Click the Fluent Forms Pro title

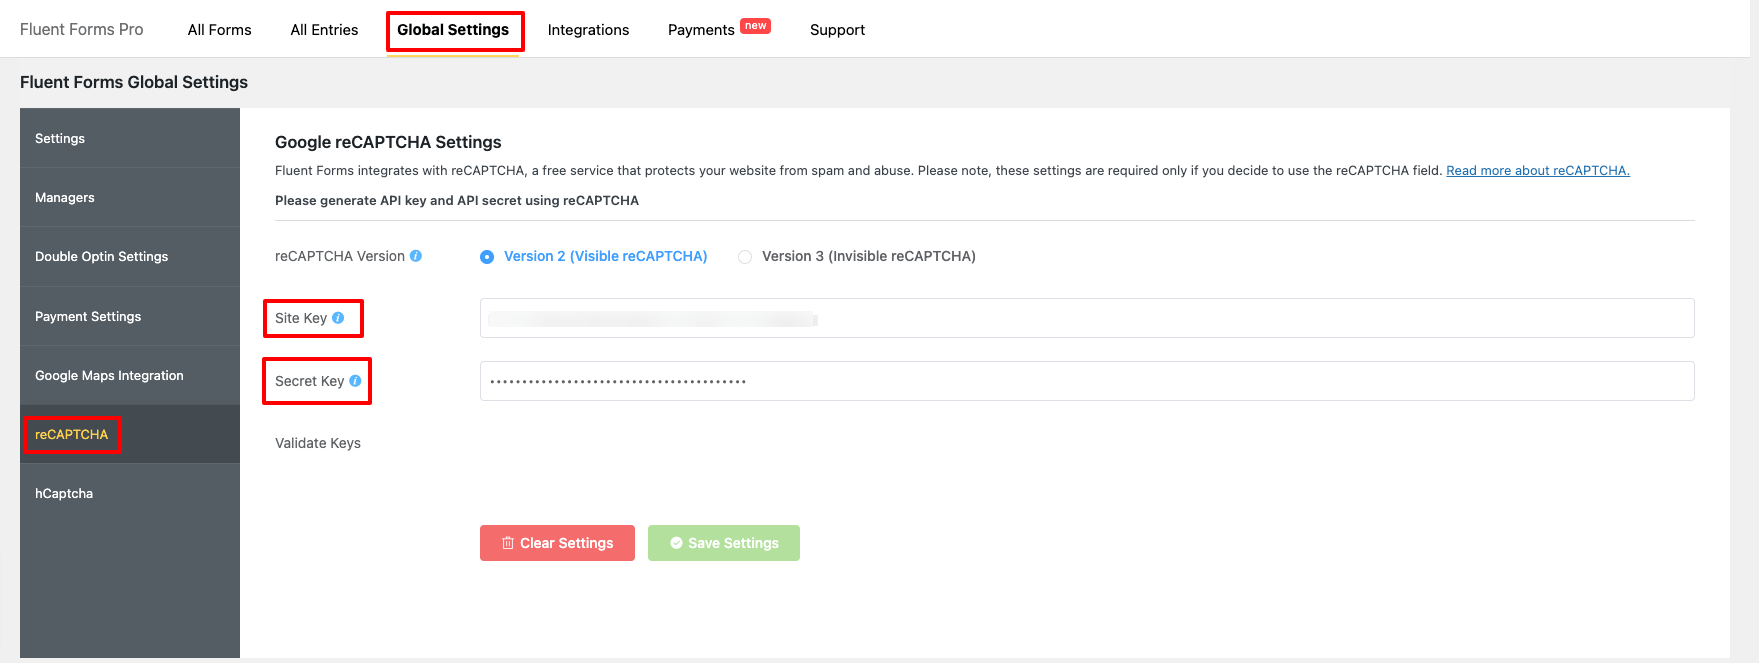pos(82,30)
